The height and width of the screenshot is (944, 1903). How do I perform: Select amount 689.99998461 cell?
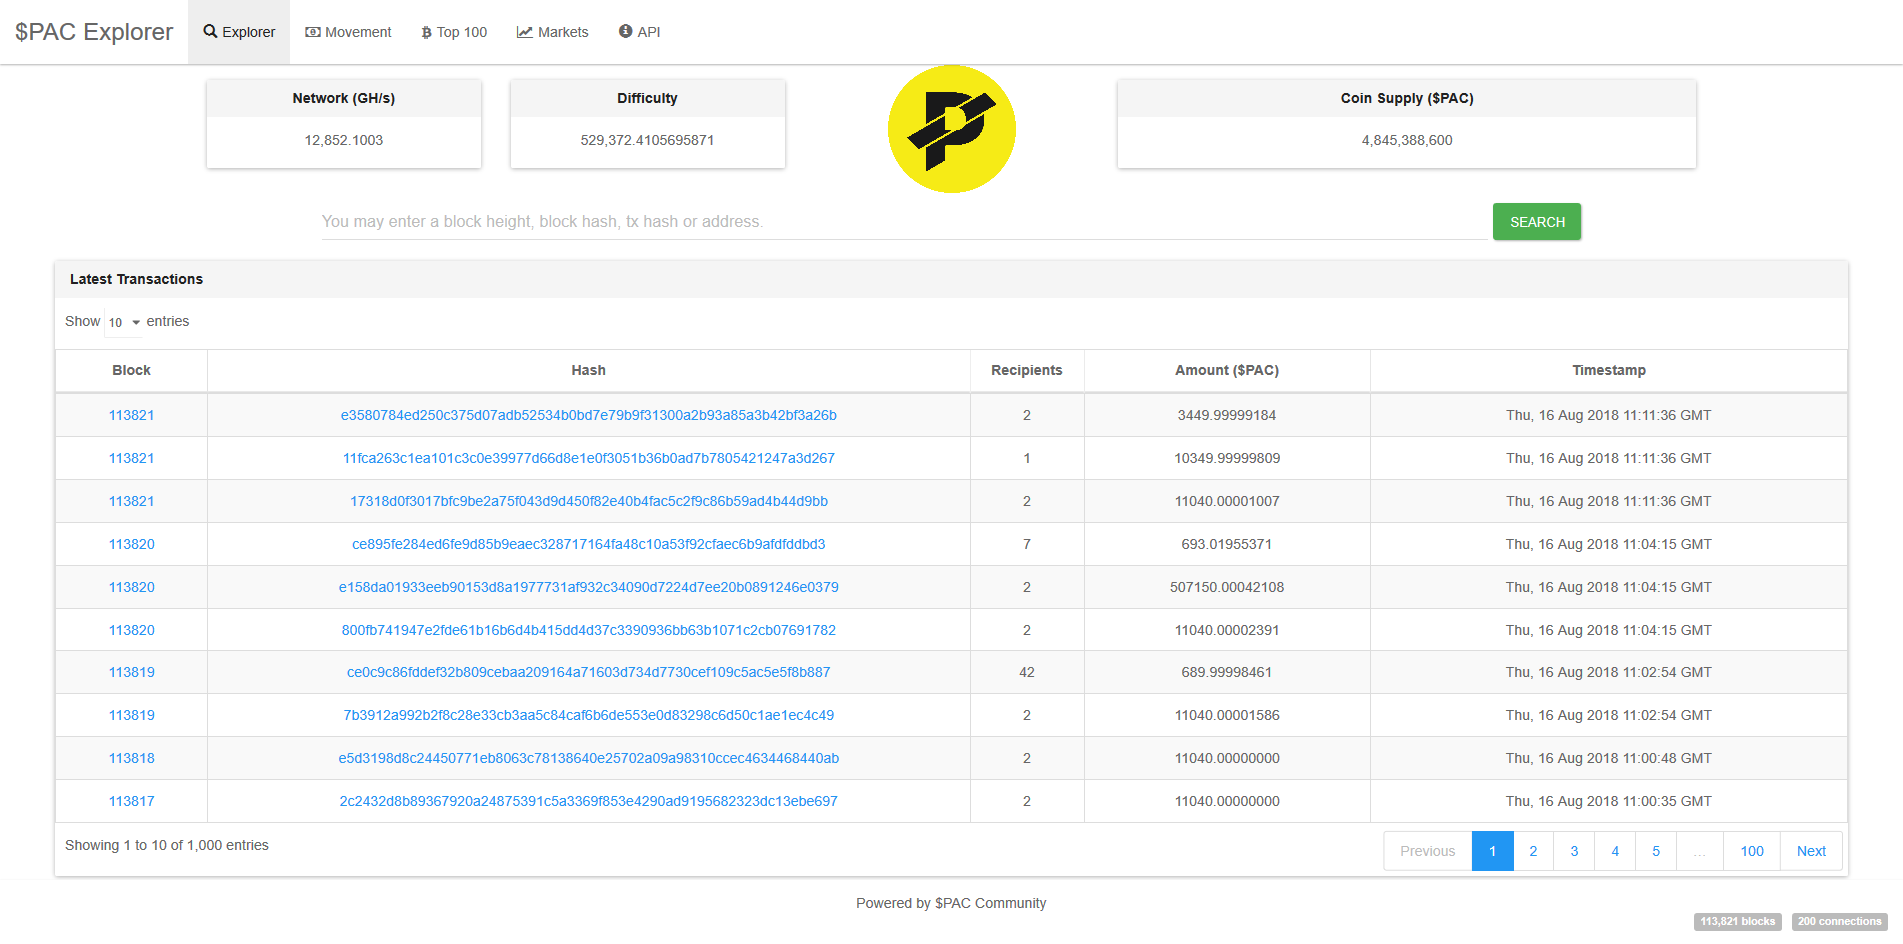click(1227, 672)
